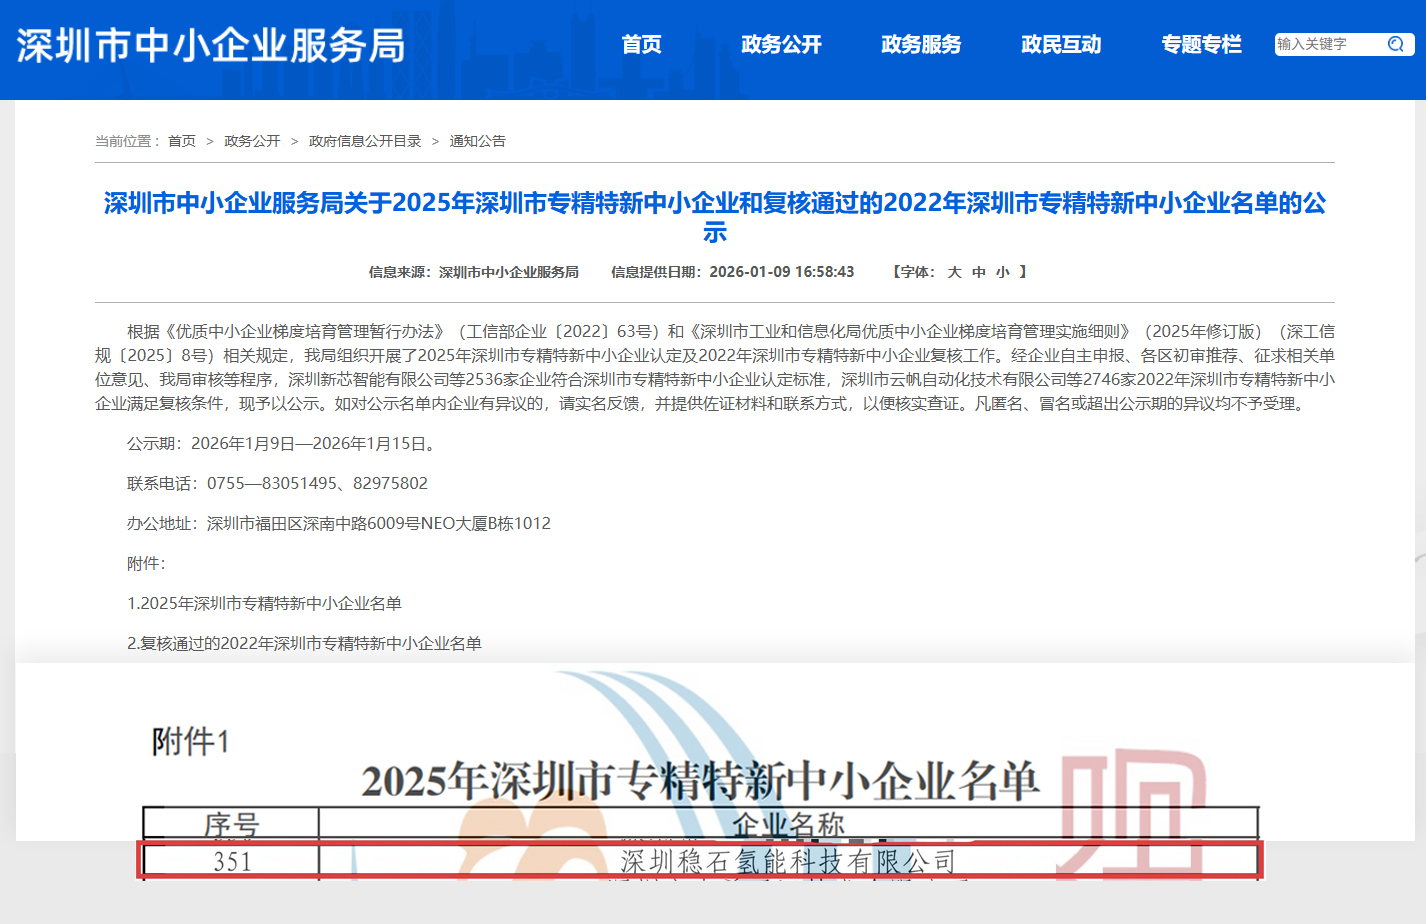Open 政府信息公开目录 breadcrumb link
The width and height of the screenshot is (1426, 924).
tap(365, 141)
